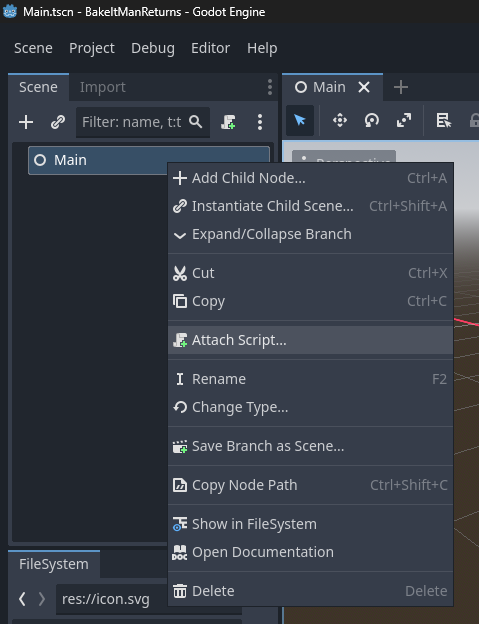
Task: Add a new scene tab with plus
Action: coord(401,87)
